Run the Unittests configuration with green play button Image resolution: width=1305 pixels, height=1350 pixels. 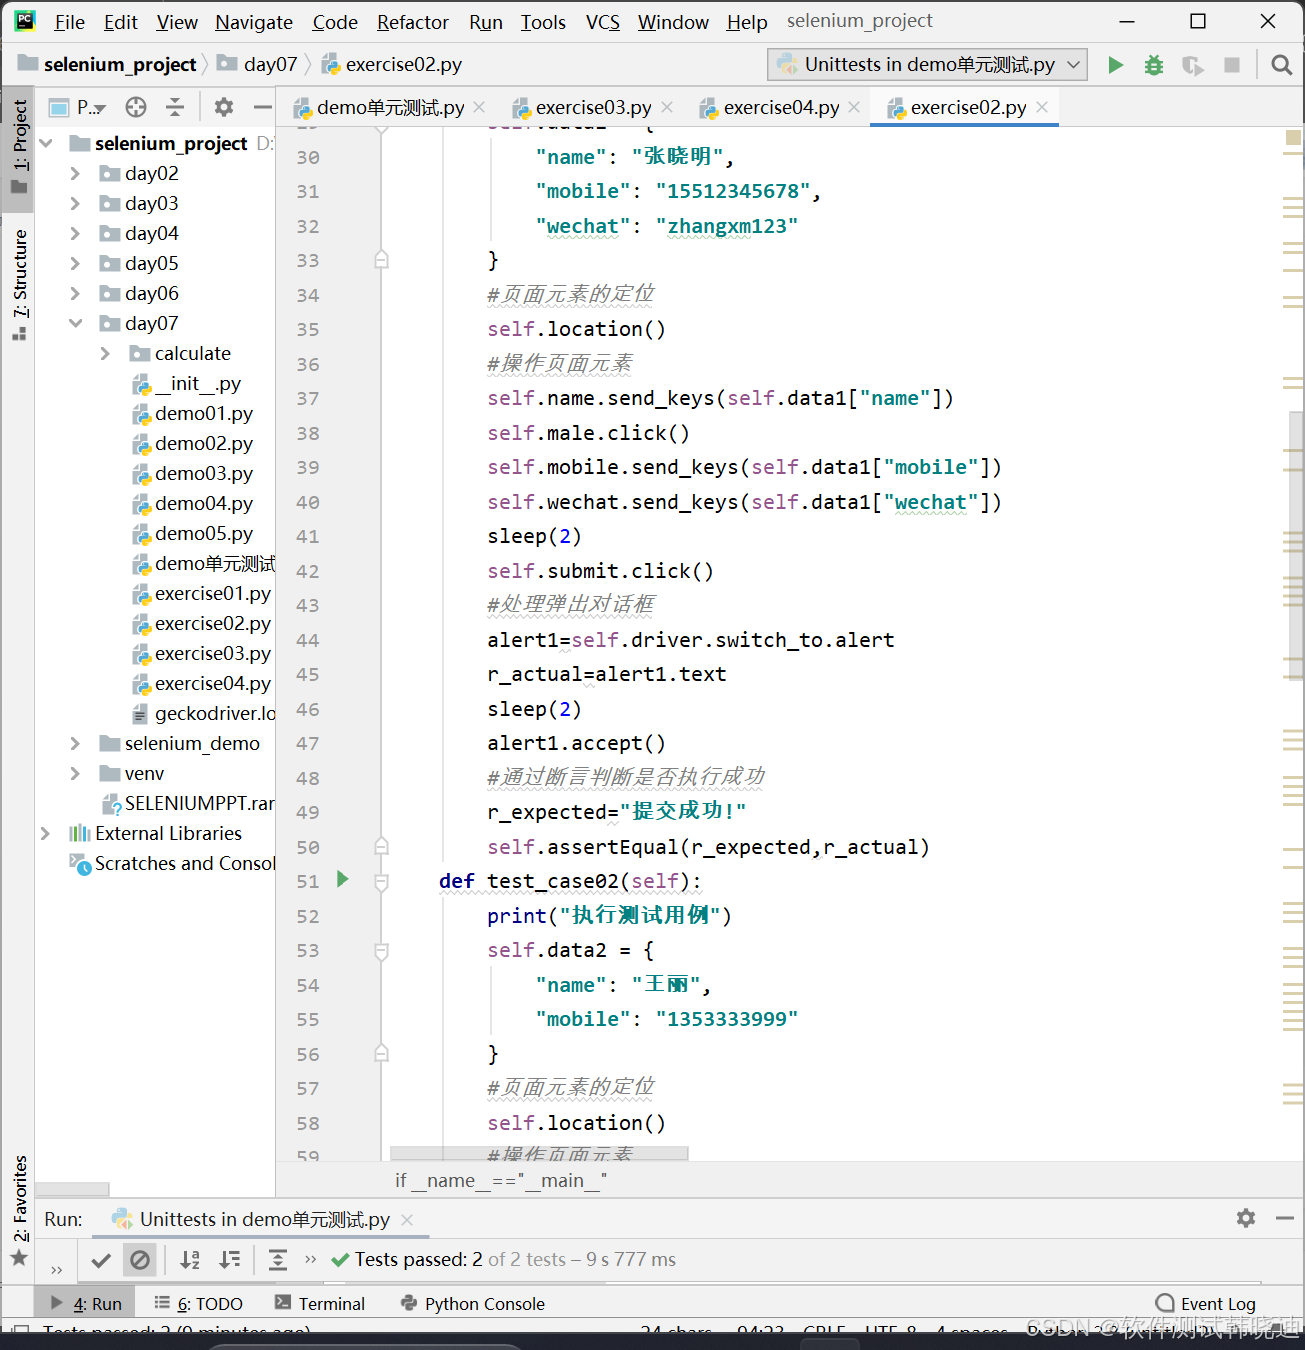(1116, 65)
